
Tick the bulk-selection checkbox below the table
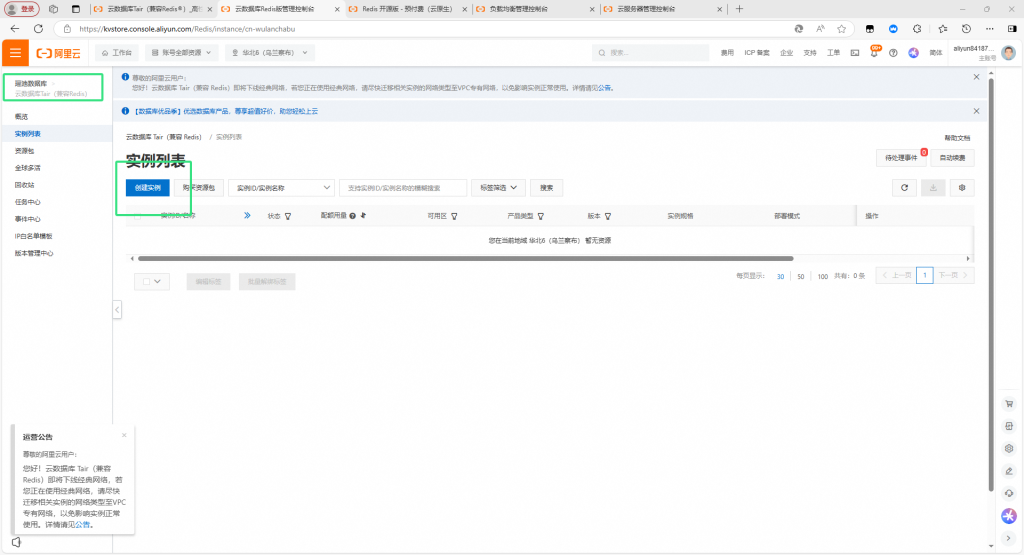pyautogui.click(x=146, y=282)
